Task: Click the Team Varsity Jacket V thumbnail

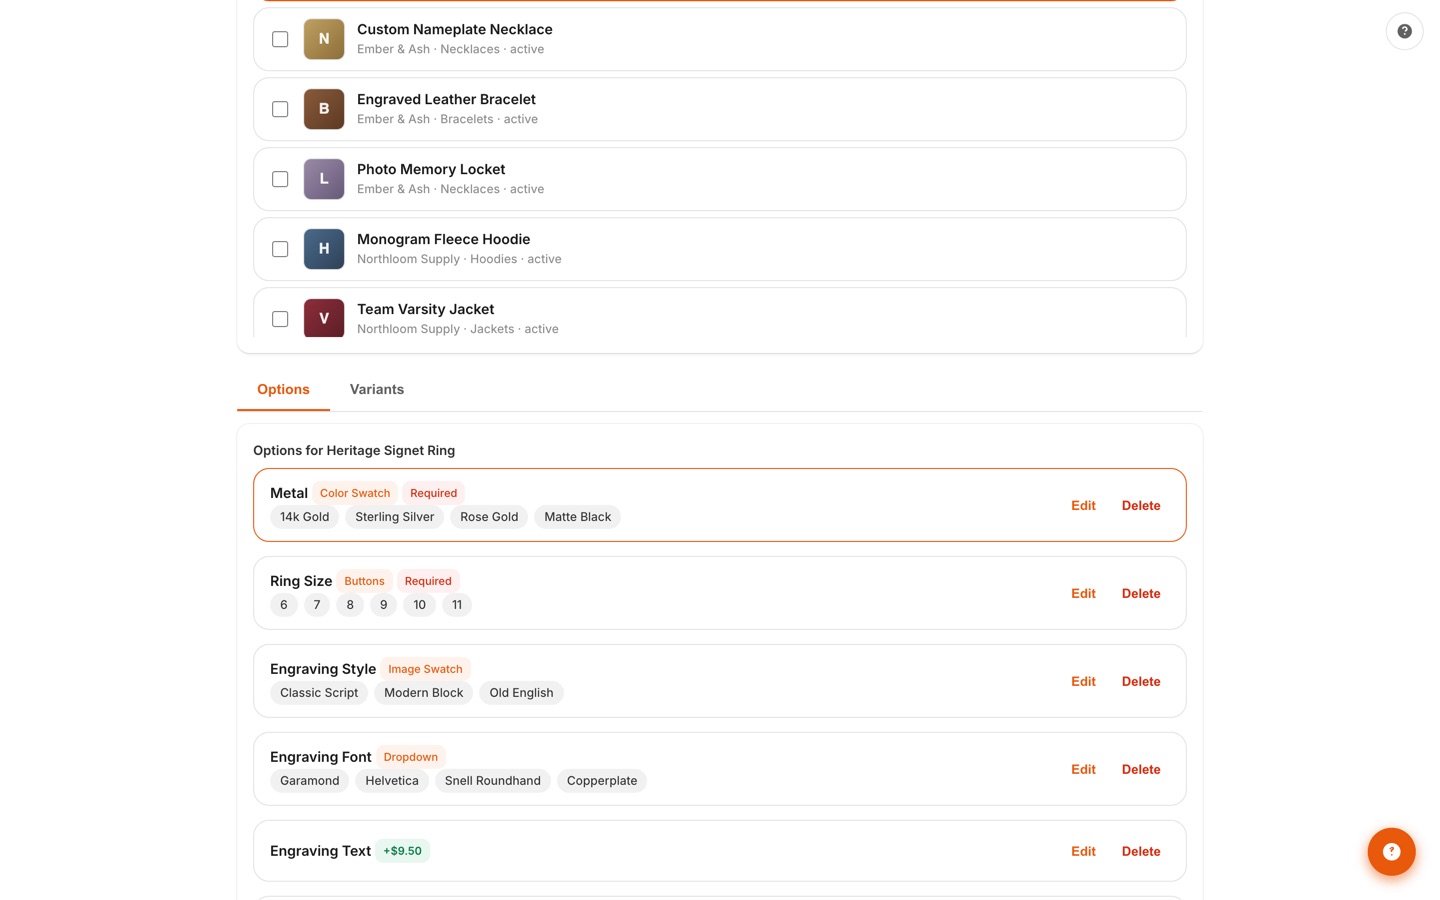Action: (324, 318)
